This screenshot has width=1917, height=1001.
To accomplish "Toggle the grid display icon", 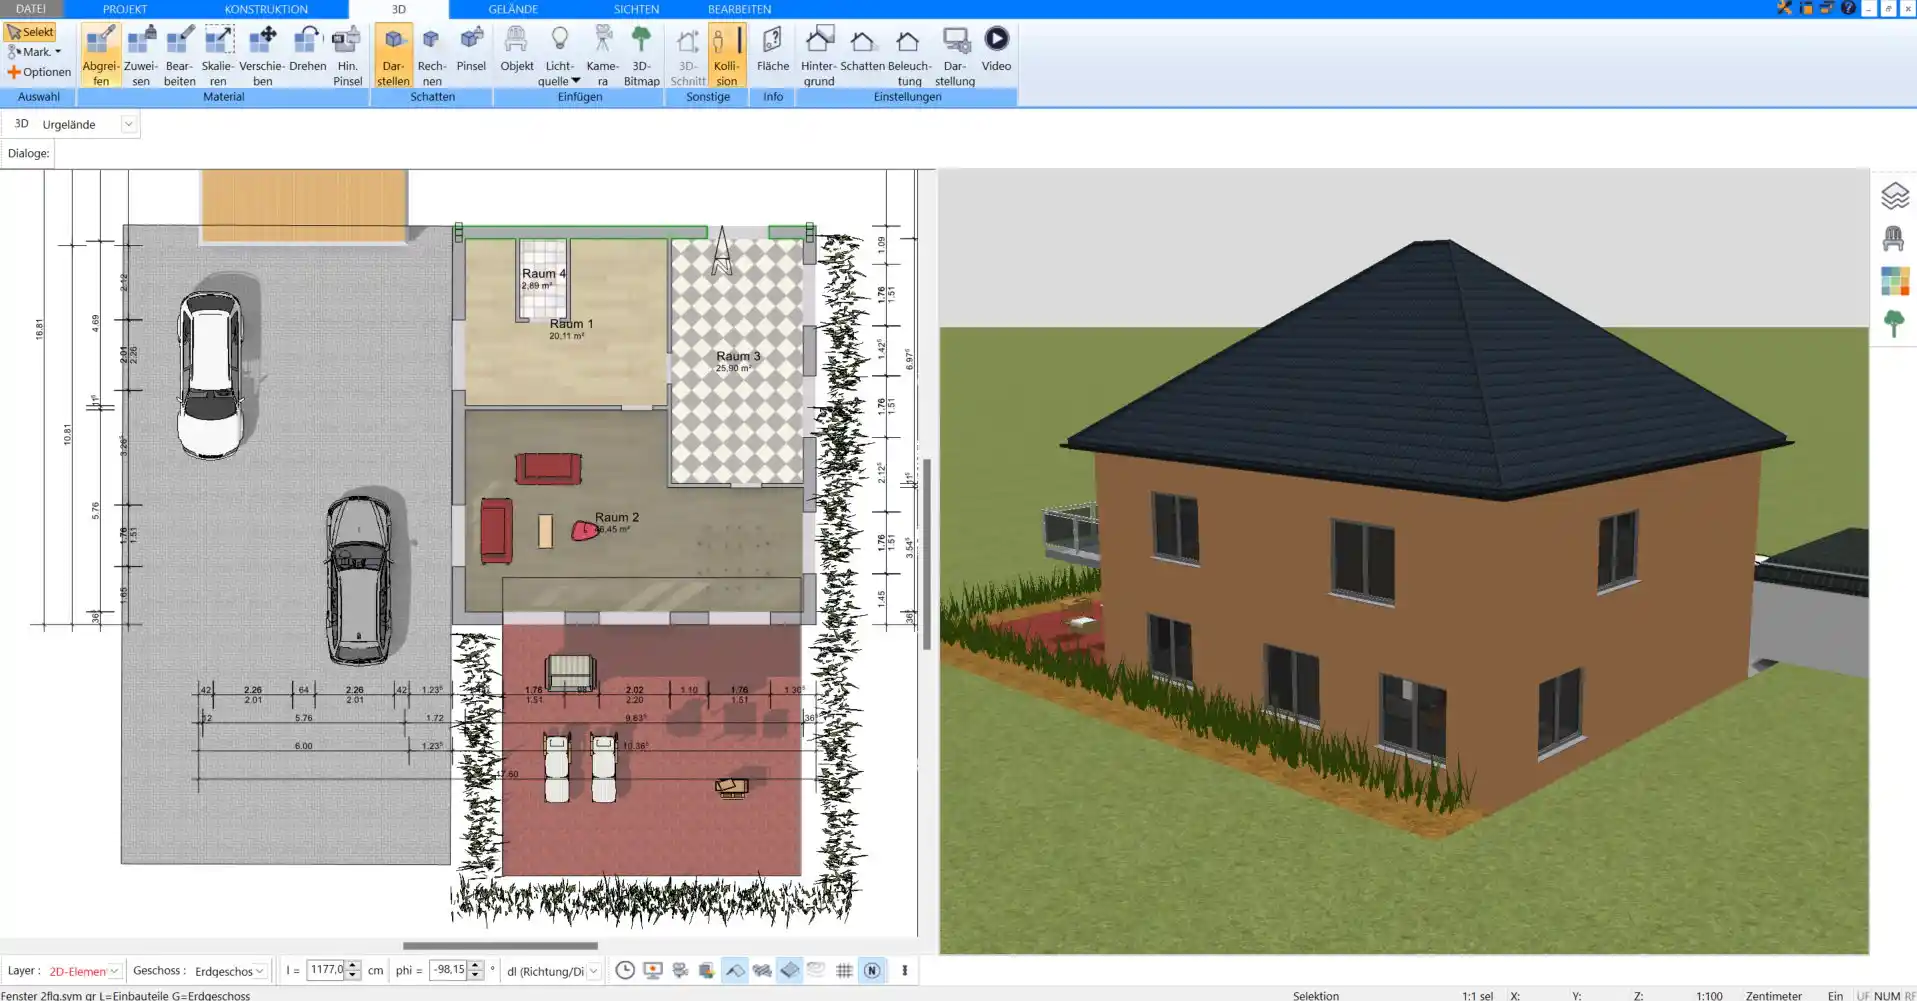I will point(844,970).
